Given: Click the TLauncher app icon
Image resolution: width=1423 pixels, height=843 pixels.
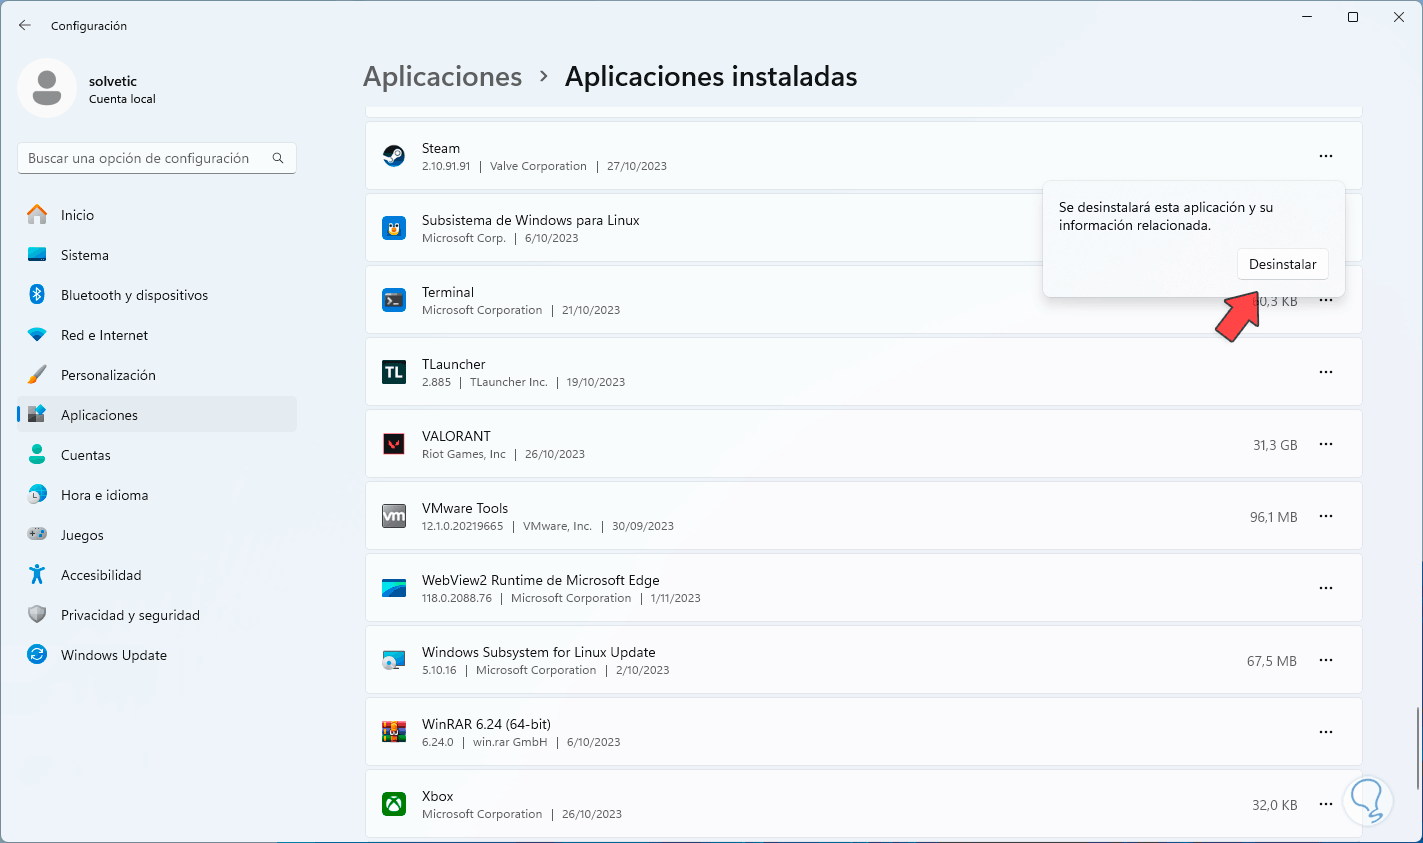Looking at the screenshot, I should click(x=394, y=372).
